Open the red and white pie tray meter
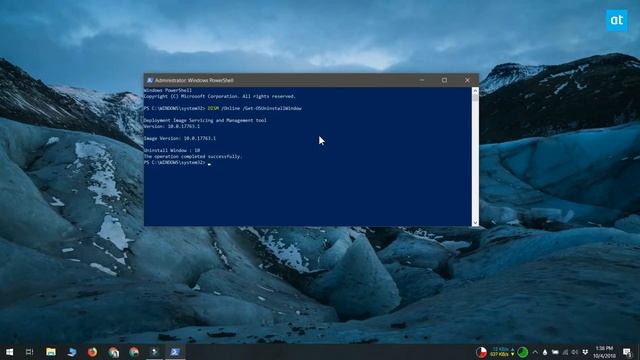Image resolution: width=640 pixels, height=360 pixels. coord(481,352)
